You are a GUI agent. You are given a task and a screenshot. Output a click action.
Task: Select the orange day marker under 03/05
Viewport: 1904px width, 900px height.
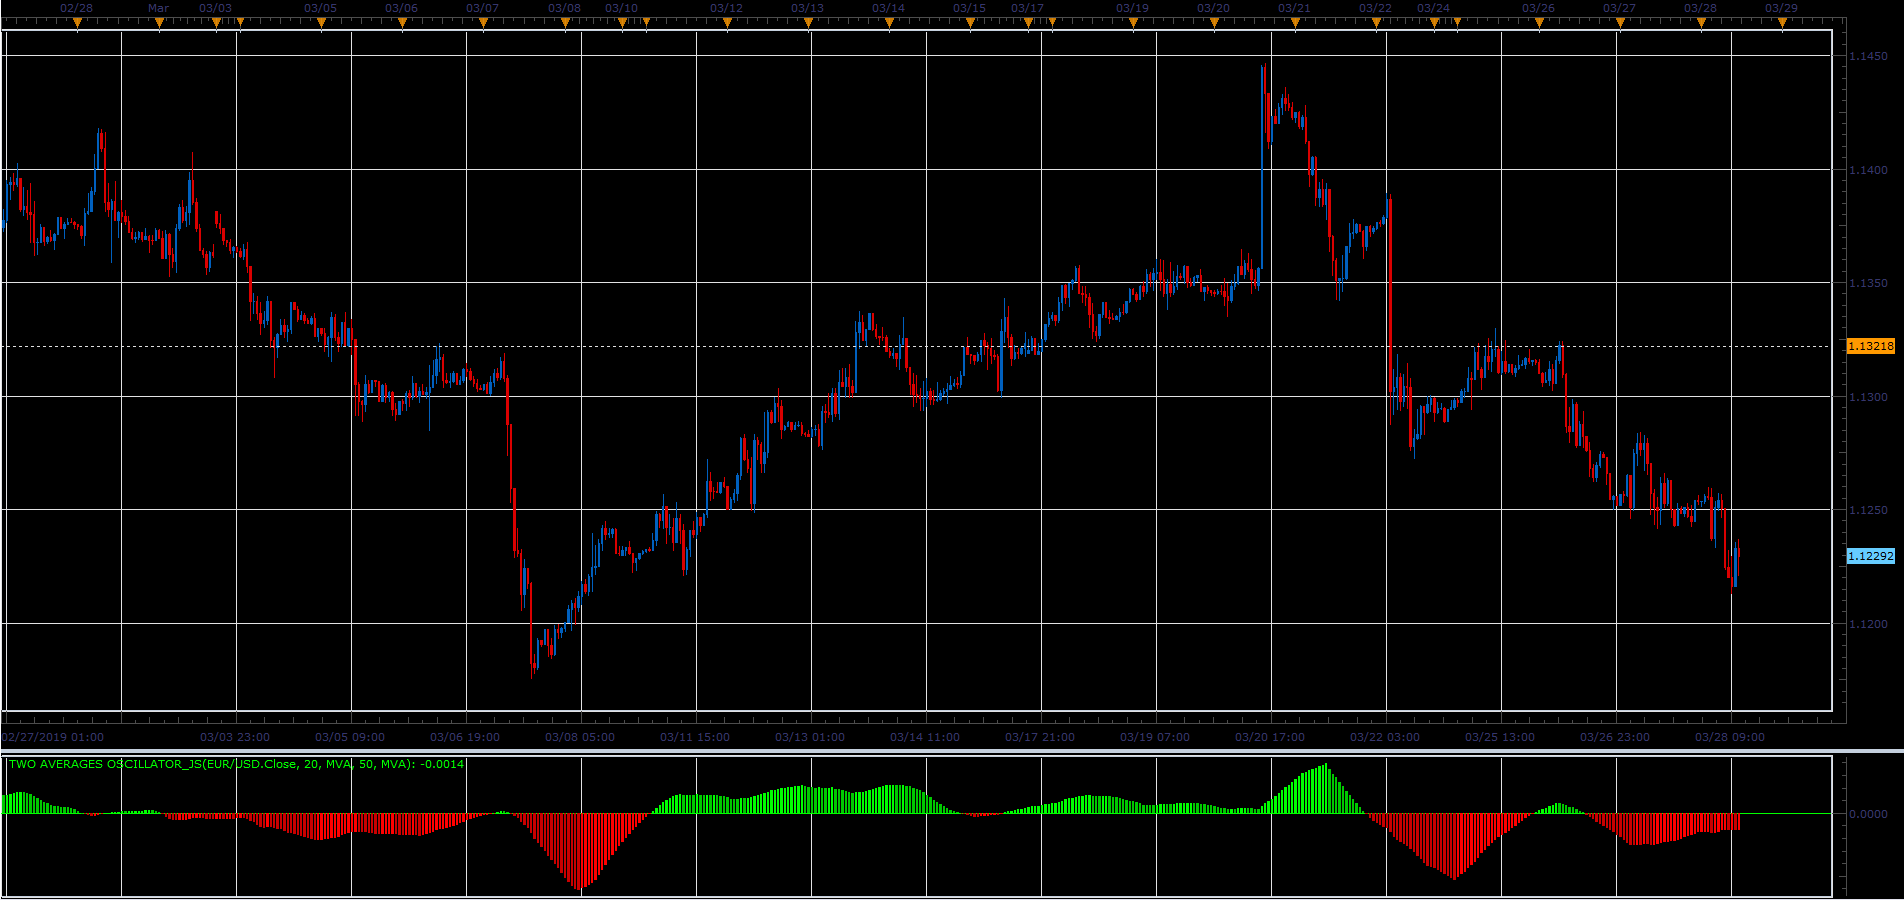pyautogui.click(x=321, y=23)
